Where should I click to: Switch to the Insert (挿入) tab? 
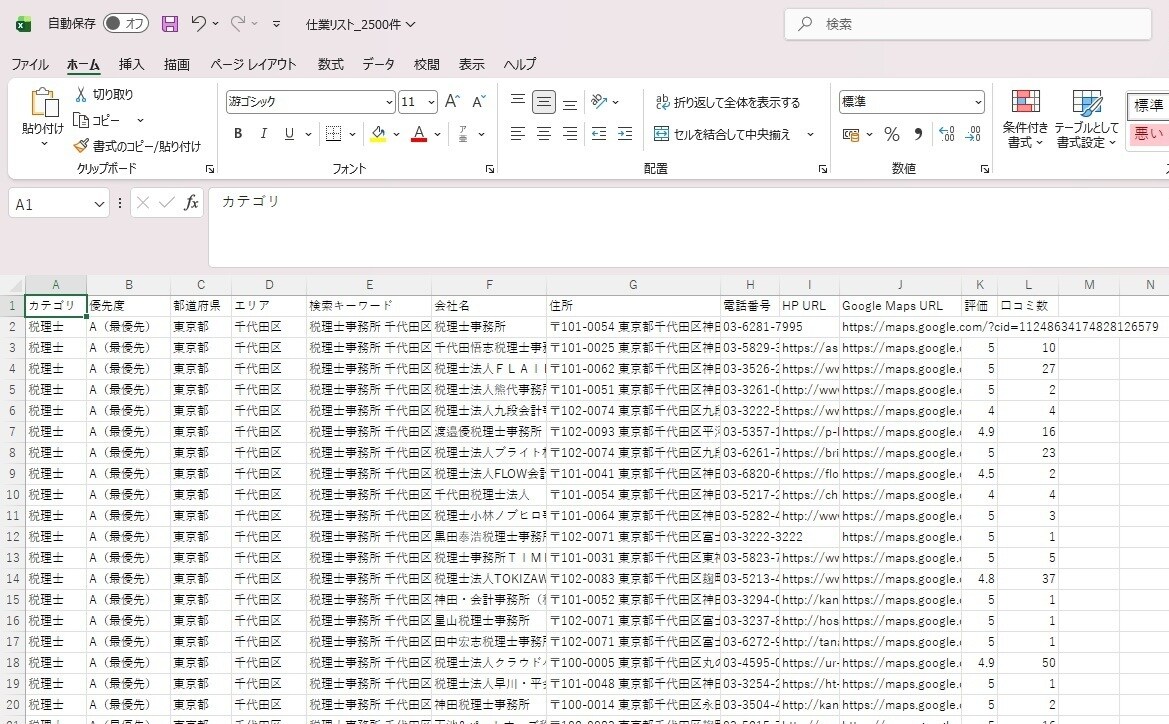point(131,64)
